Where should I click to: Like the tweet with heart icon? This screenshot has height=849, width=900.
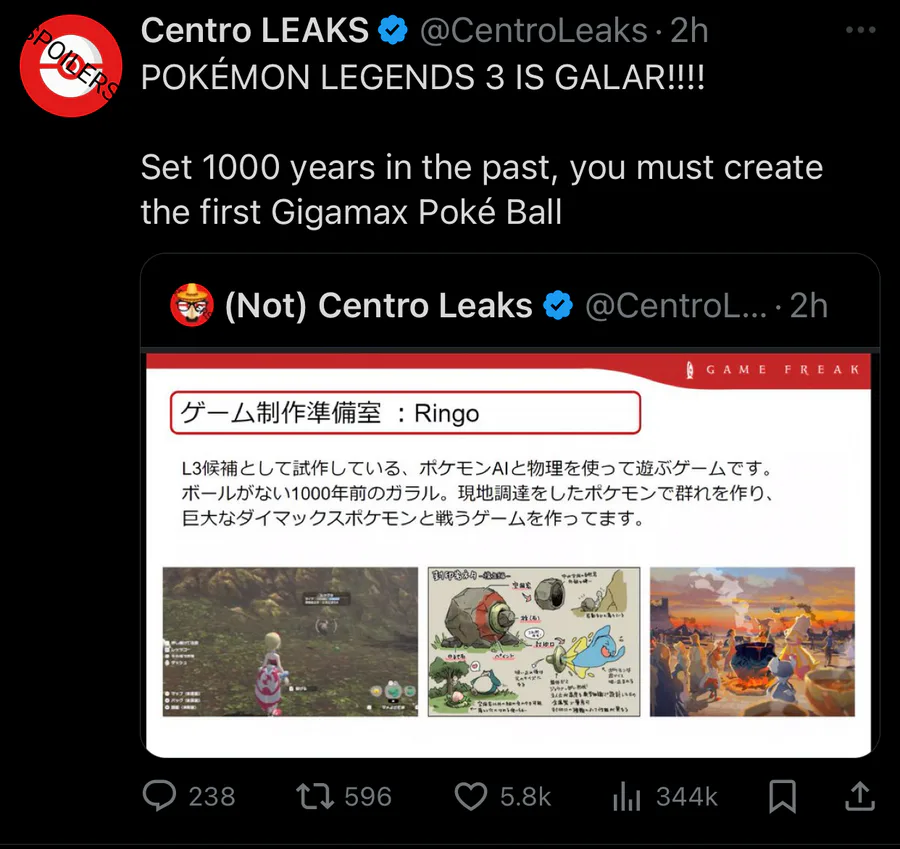point(470,796)
